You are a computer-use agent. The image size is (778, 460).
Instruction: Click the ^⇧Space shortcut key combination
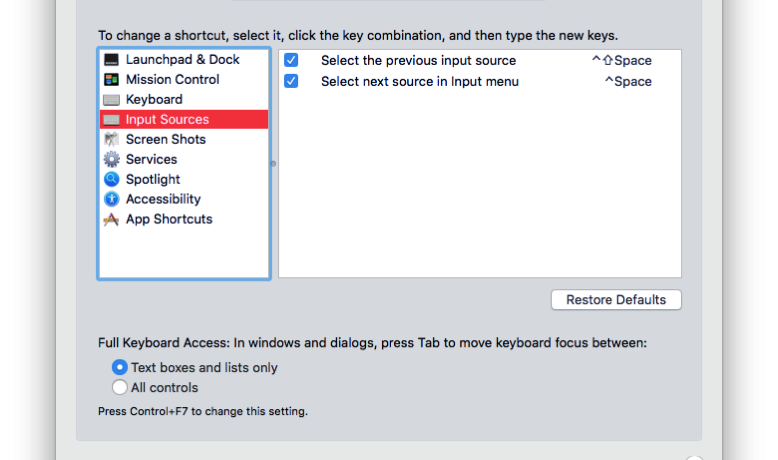pyautogui.click(x=622, y=61)
